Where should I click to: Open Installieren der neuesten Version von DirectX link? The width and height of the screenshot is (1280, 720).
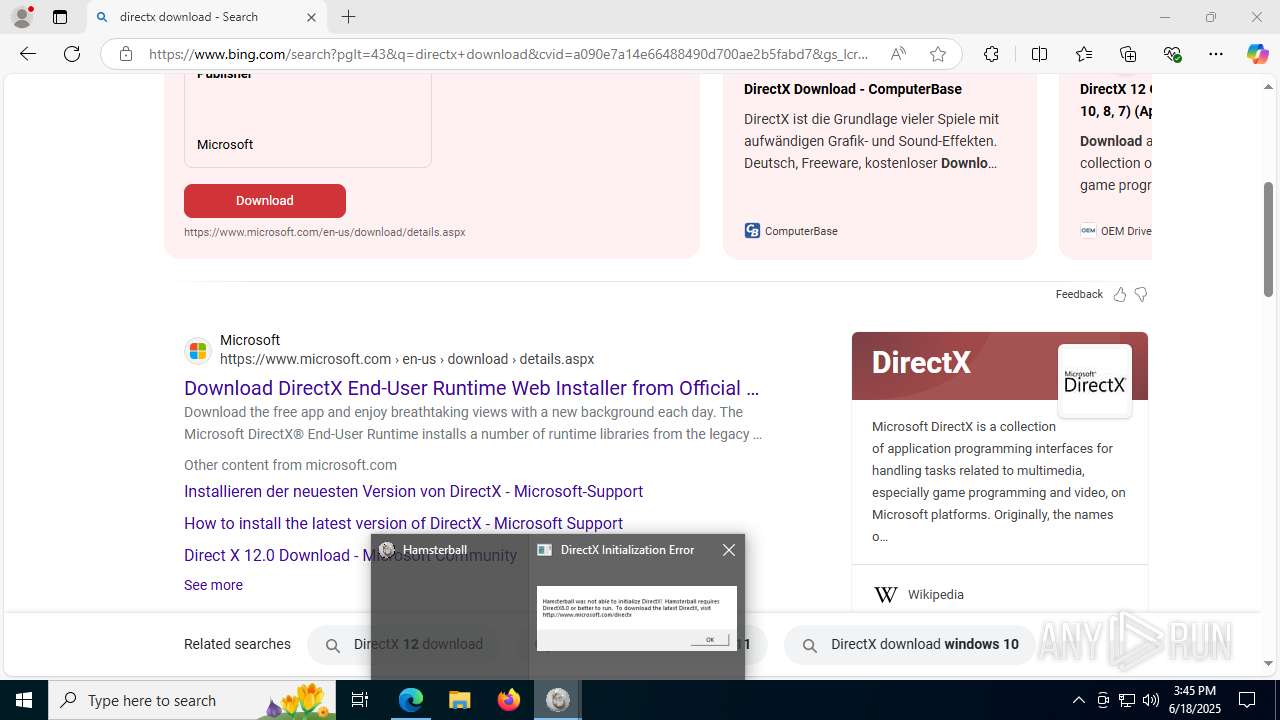(413, 491)
